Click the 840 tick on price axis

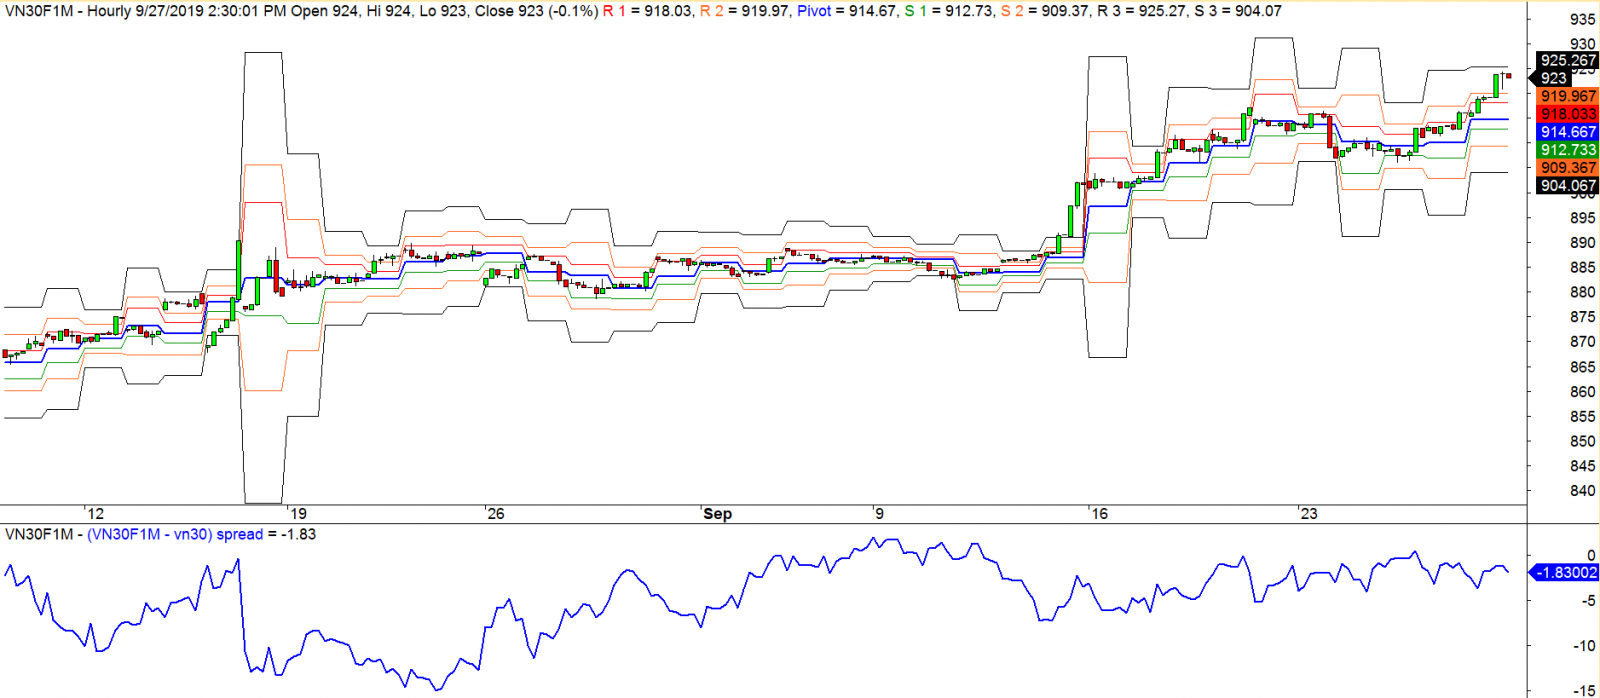[1583, 491]
